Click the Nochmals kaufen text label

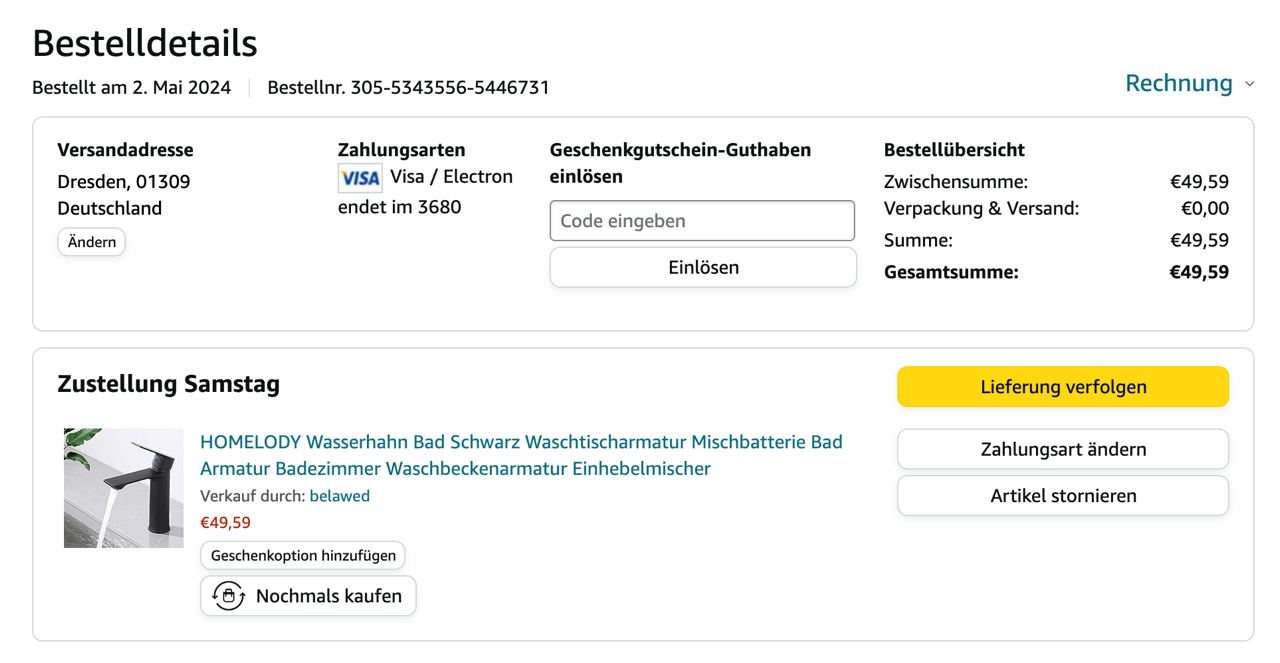pos(328,596)
